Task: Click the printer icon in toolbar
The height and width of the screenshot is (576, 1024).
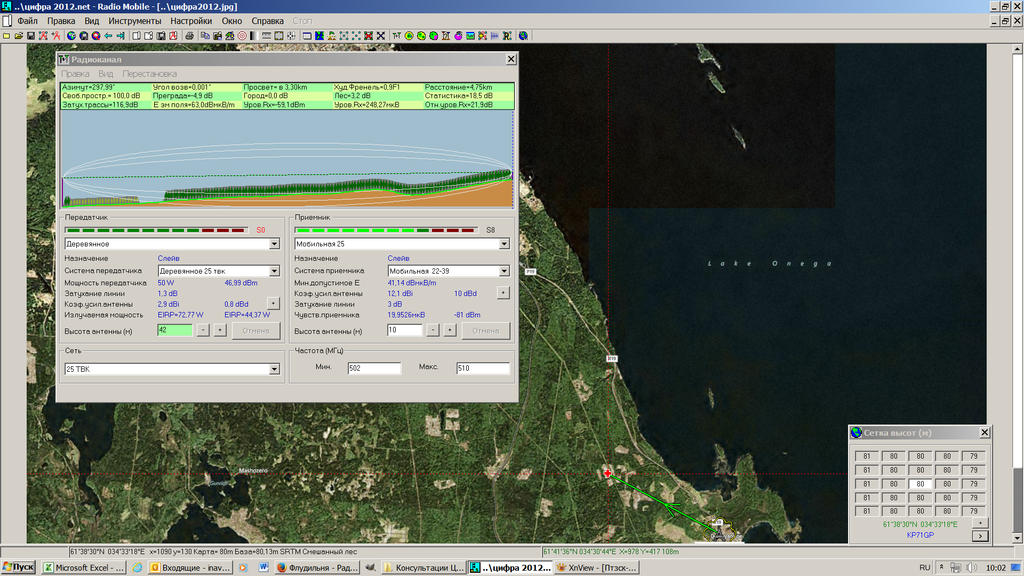Action: click(190, 36)
